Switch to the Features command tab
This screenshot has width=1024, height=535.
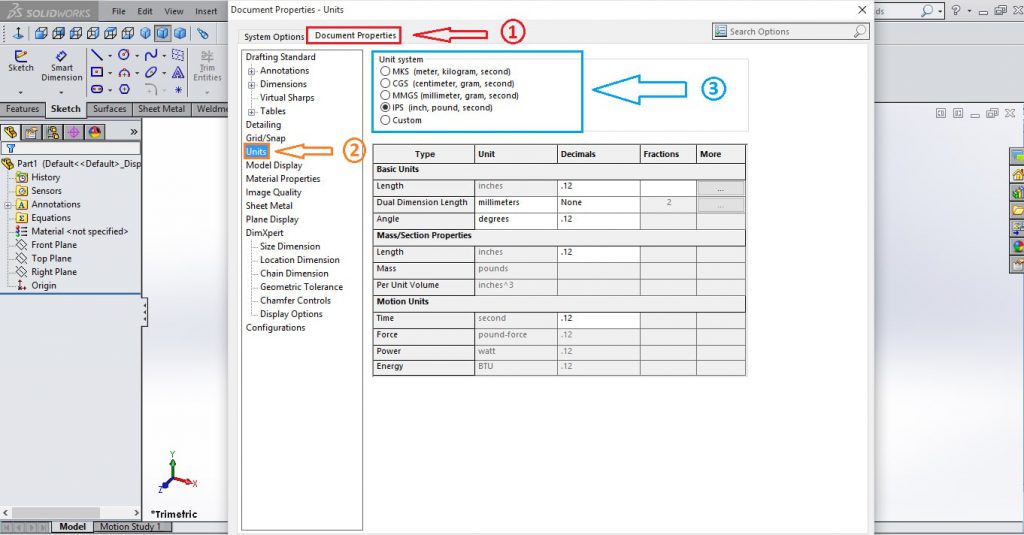point(23,109)
